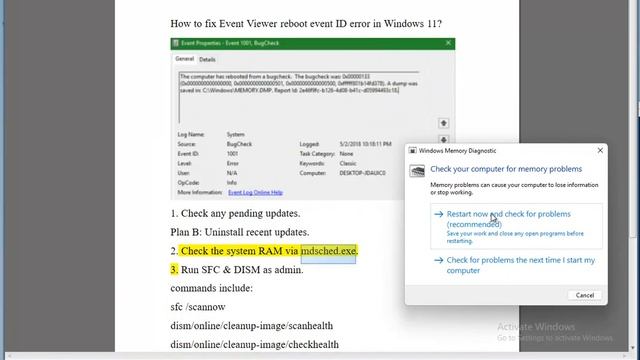This screenshot has width=640, height=360.
Task: Click the Keywords value Classic
Action: click(348, 163)
